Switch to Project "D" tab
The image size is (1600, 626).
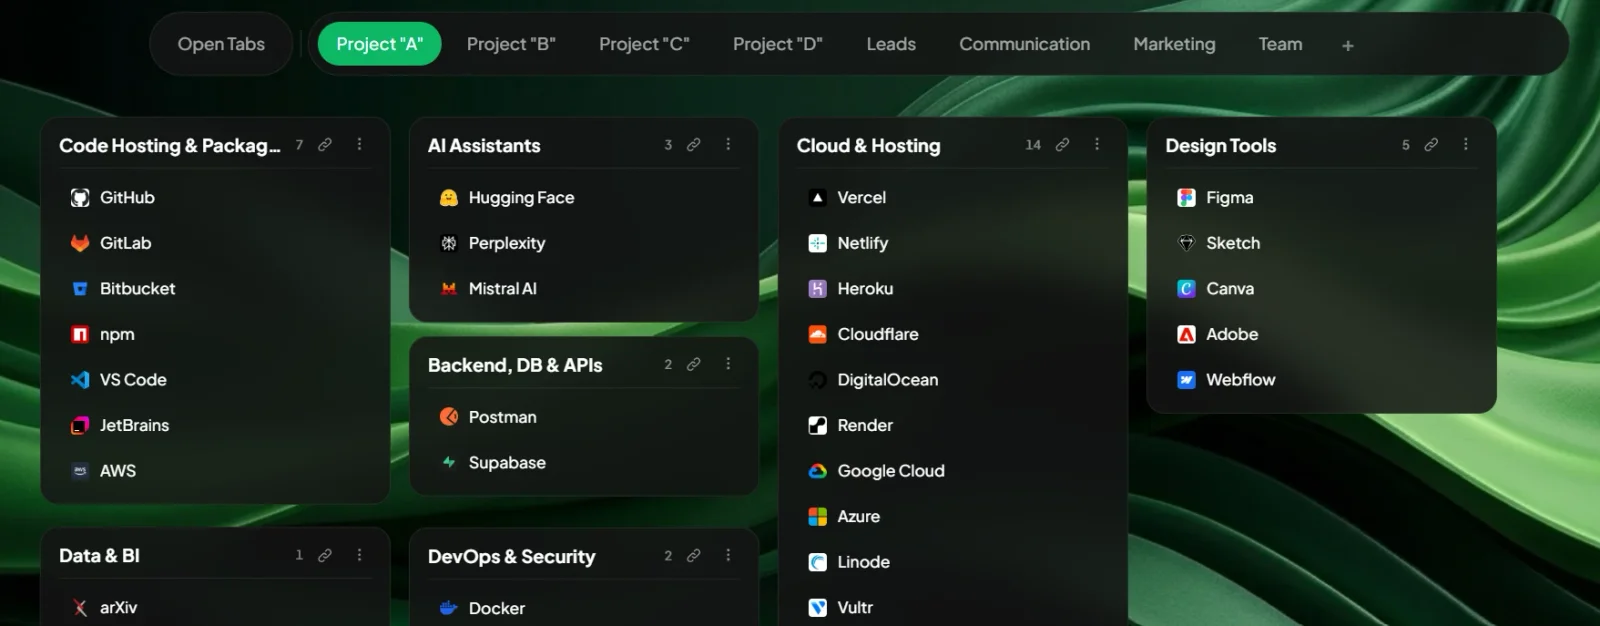click(777, 44)
